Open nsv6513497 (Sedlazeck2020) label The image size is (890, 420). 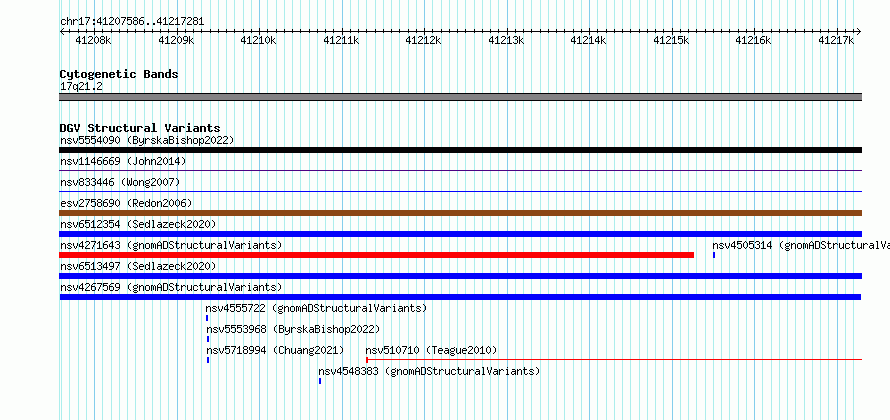138,266
